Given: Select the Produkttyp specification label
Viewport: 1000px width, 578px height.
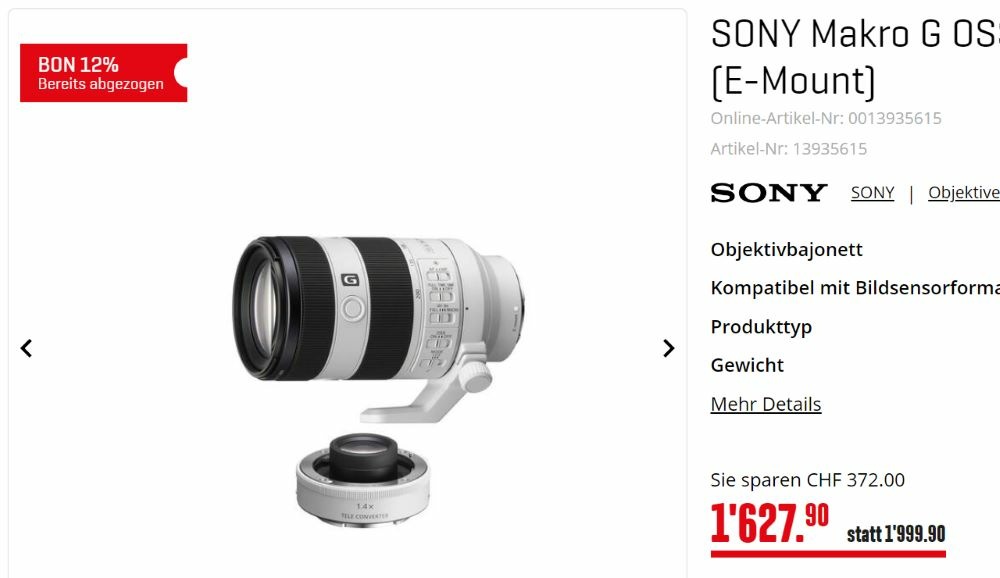Looking at the screenshot, I should tap(761, 327).
